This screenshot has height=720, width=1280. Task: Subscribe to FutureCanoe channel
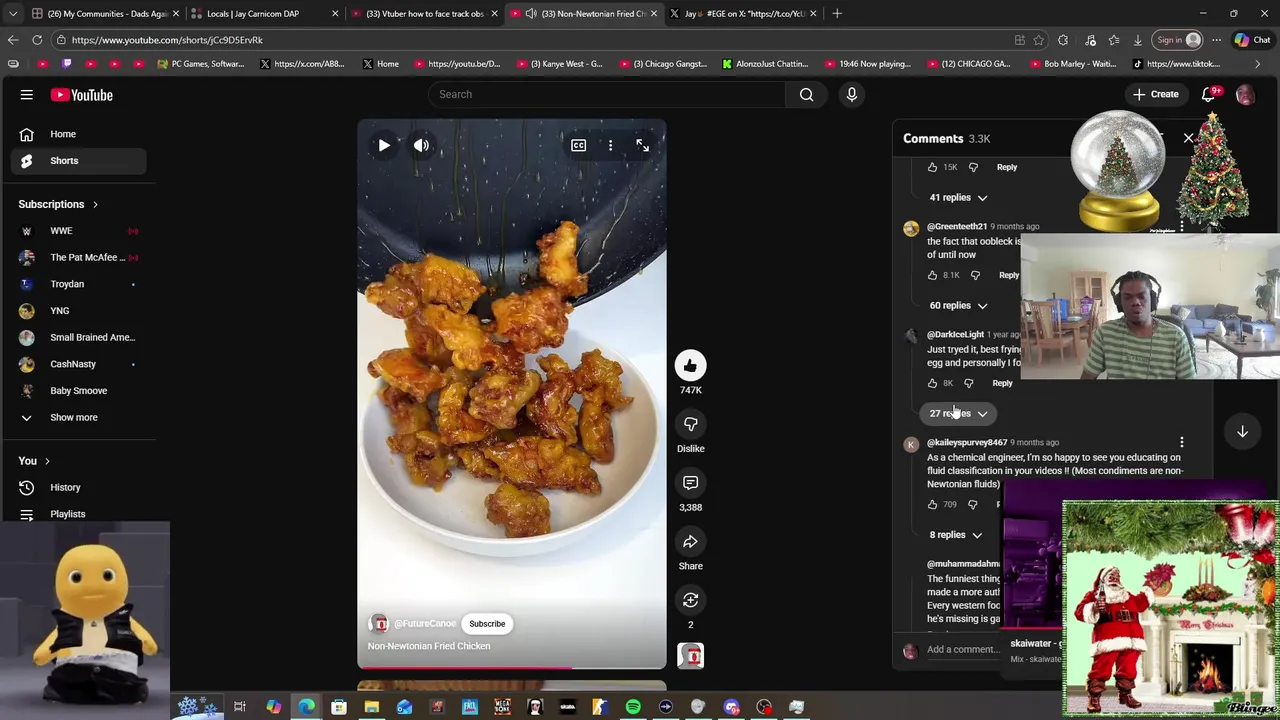pos(487,624)
